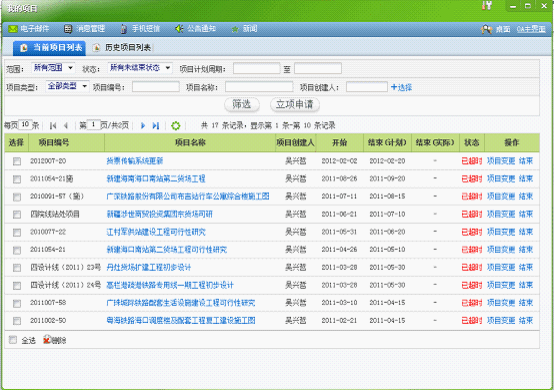Focus the 项目编号 input field
The image size is (554, 390).
pyautogui.click(x=156, y=87)
